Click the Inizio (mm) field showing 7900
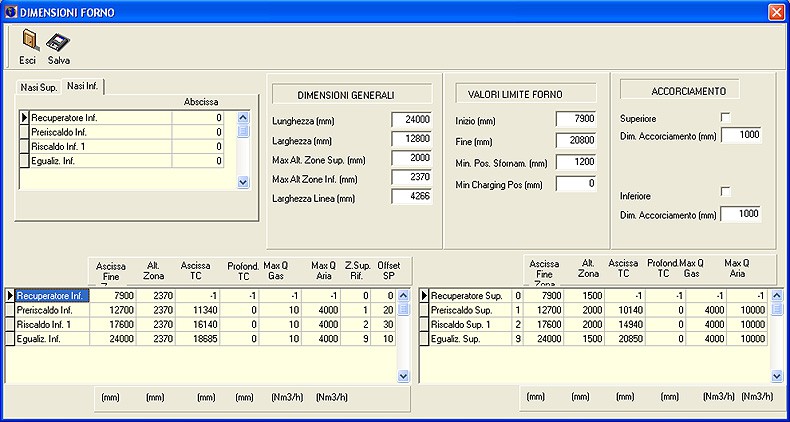This screenshot has width=790, height=422. click(x=576, y=119)
